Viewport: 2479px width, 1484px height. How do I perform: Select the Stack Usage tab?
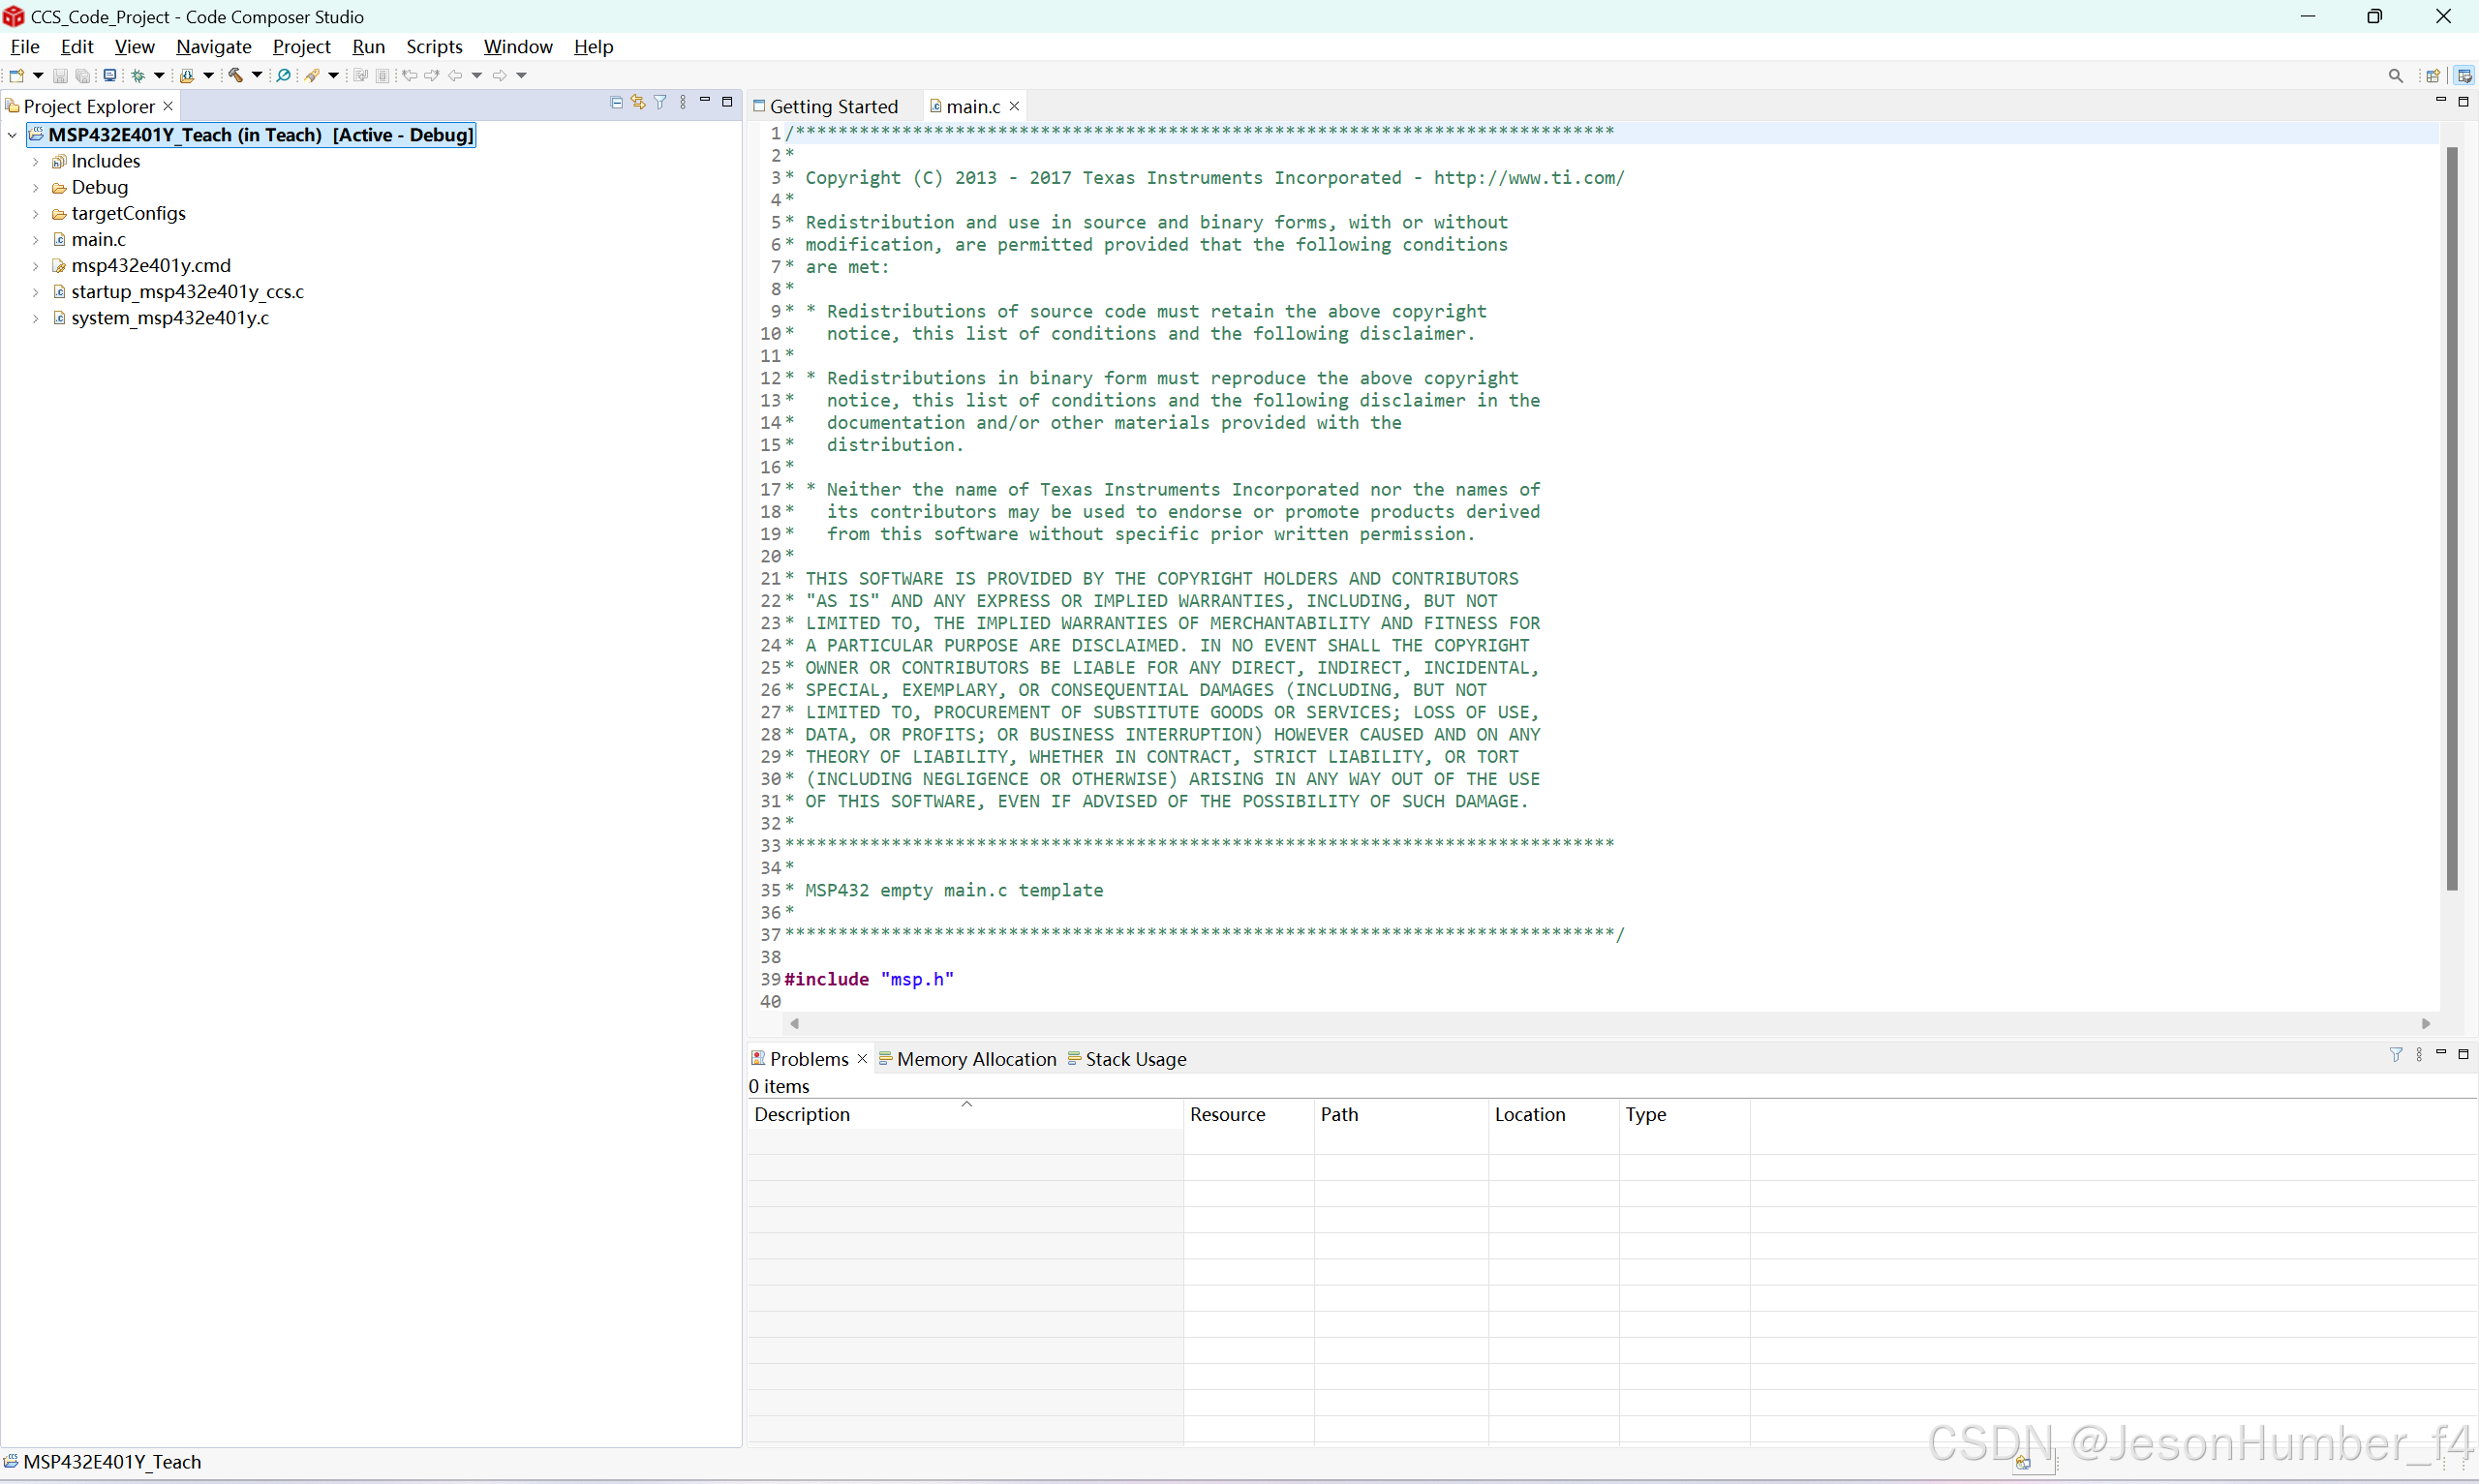coord(1135,1059)
